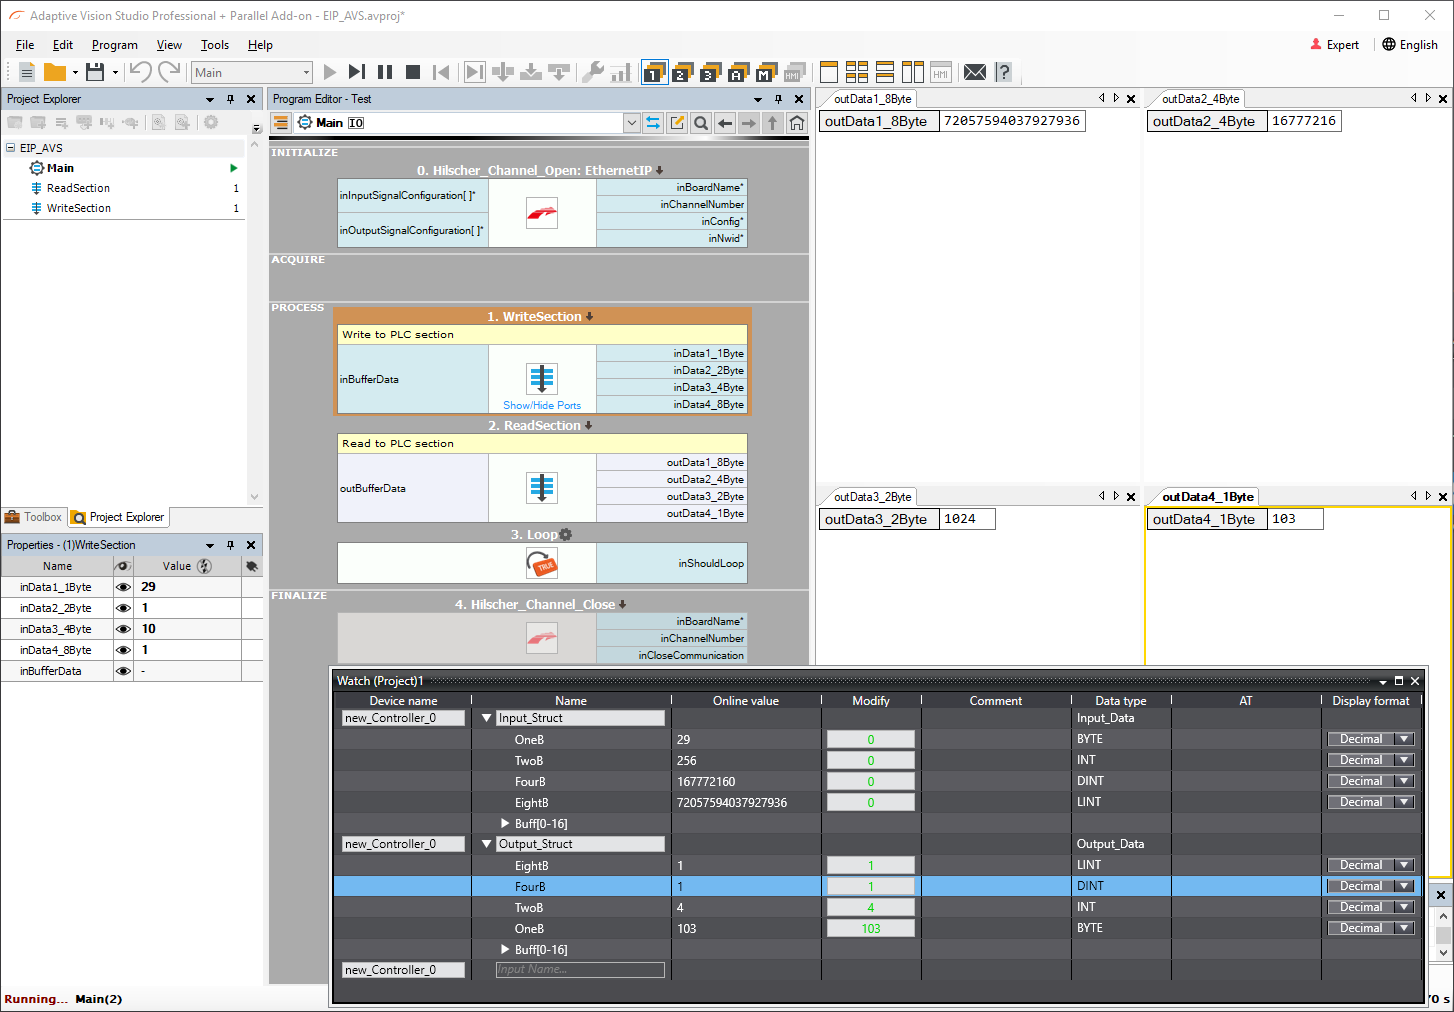Expand Buff[0-16] under Output_Struct
The image size is (1454, 1012).
(505, 950)
